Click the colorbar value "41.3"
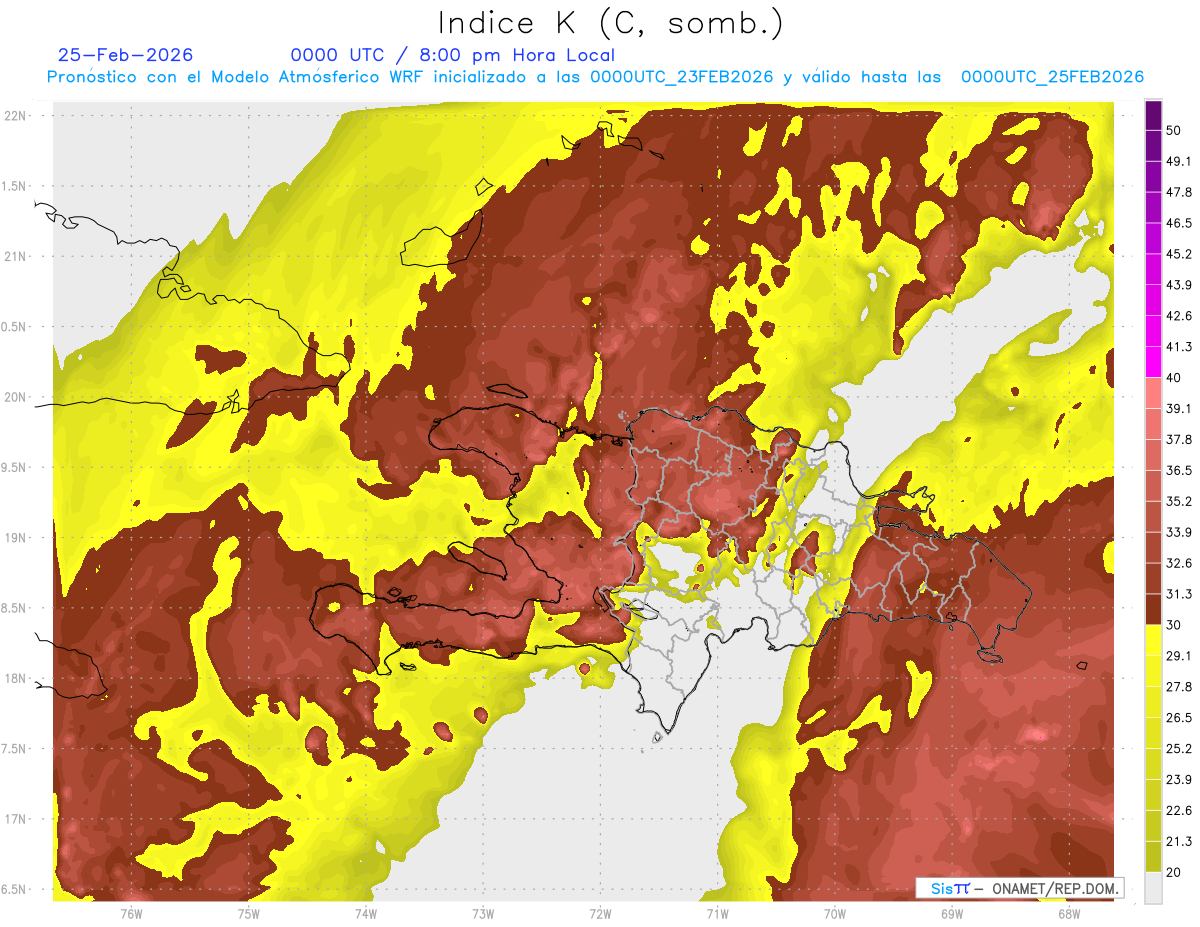Viewport: 1200px width, 927px height. pos(1179,347)
